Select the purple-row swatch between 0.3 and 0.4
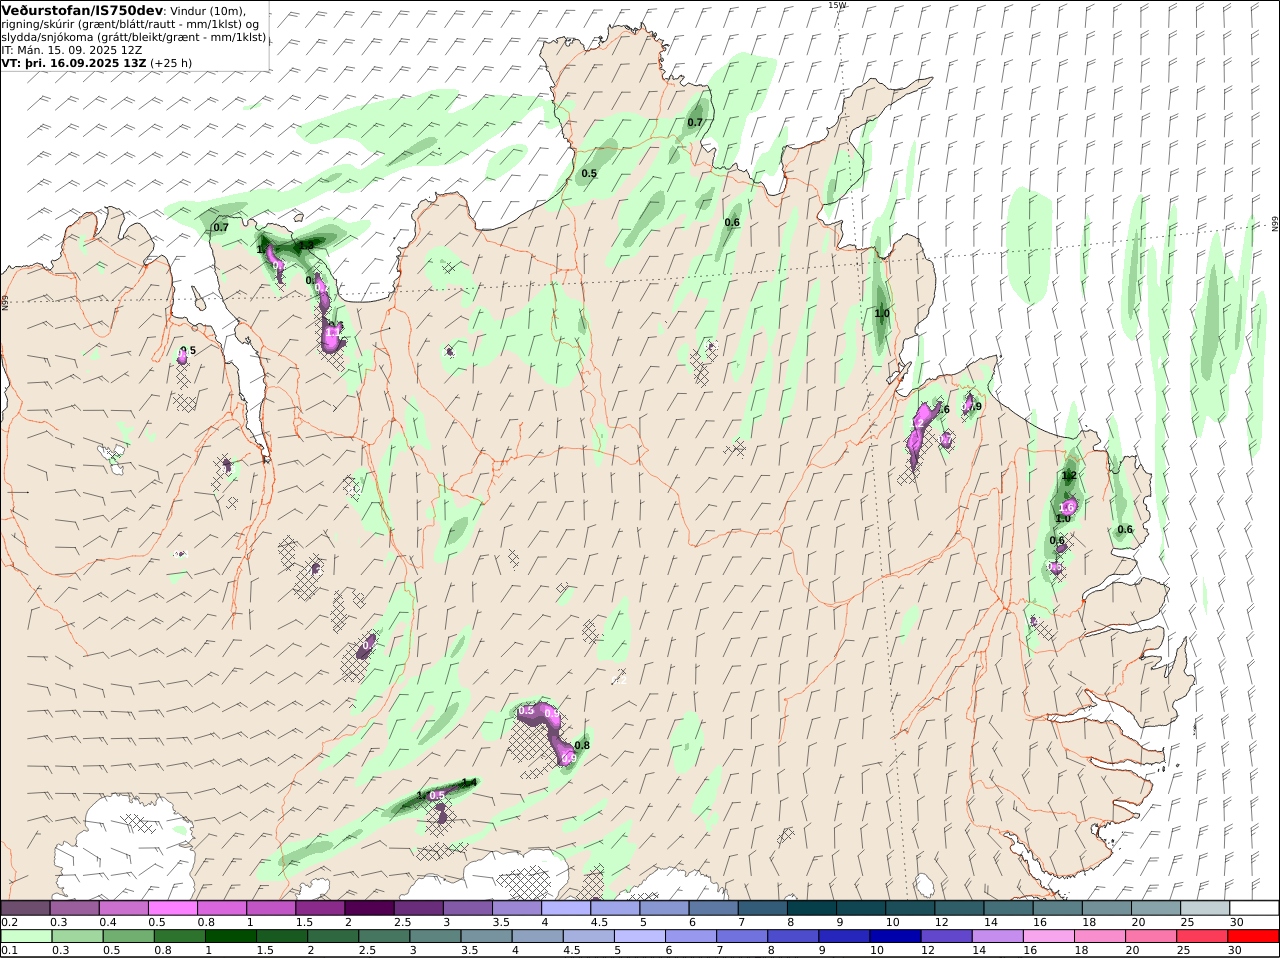Viewport: 1280px width, 958px height. [74, 907]
